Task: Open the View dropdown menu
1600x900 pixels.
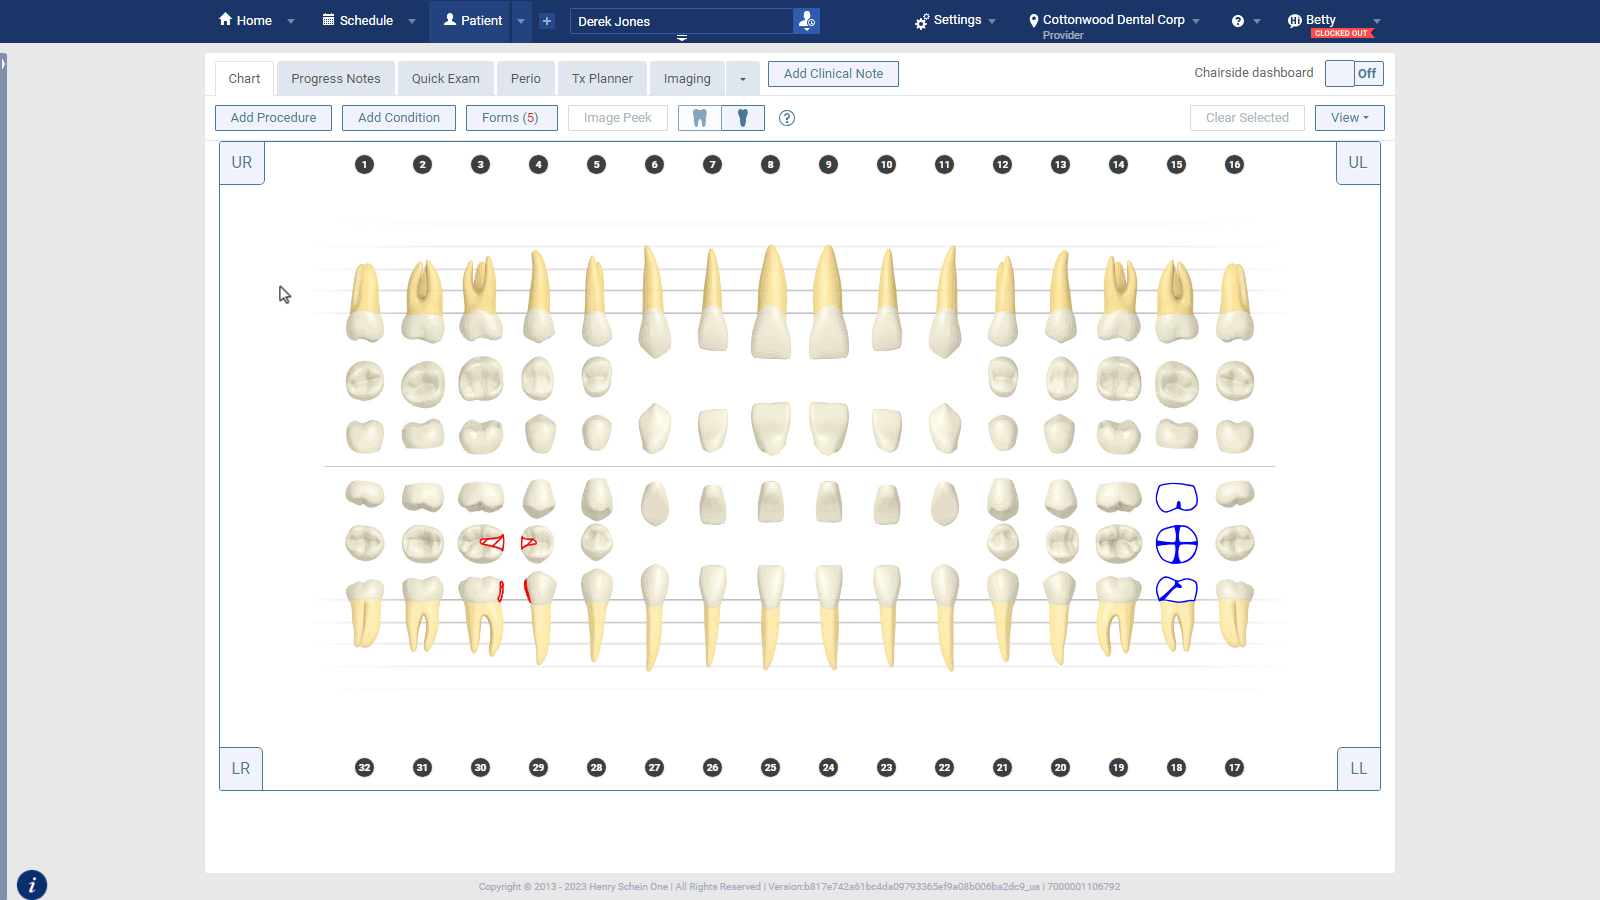Action: (1349, 118)
